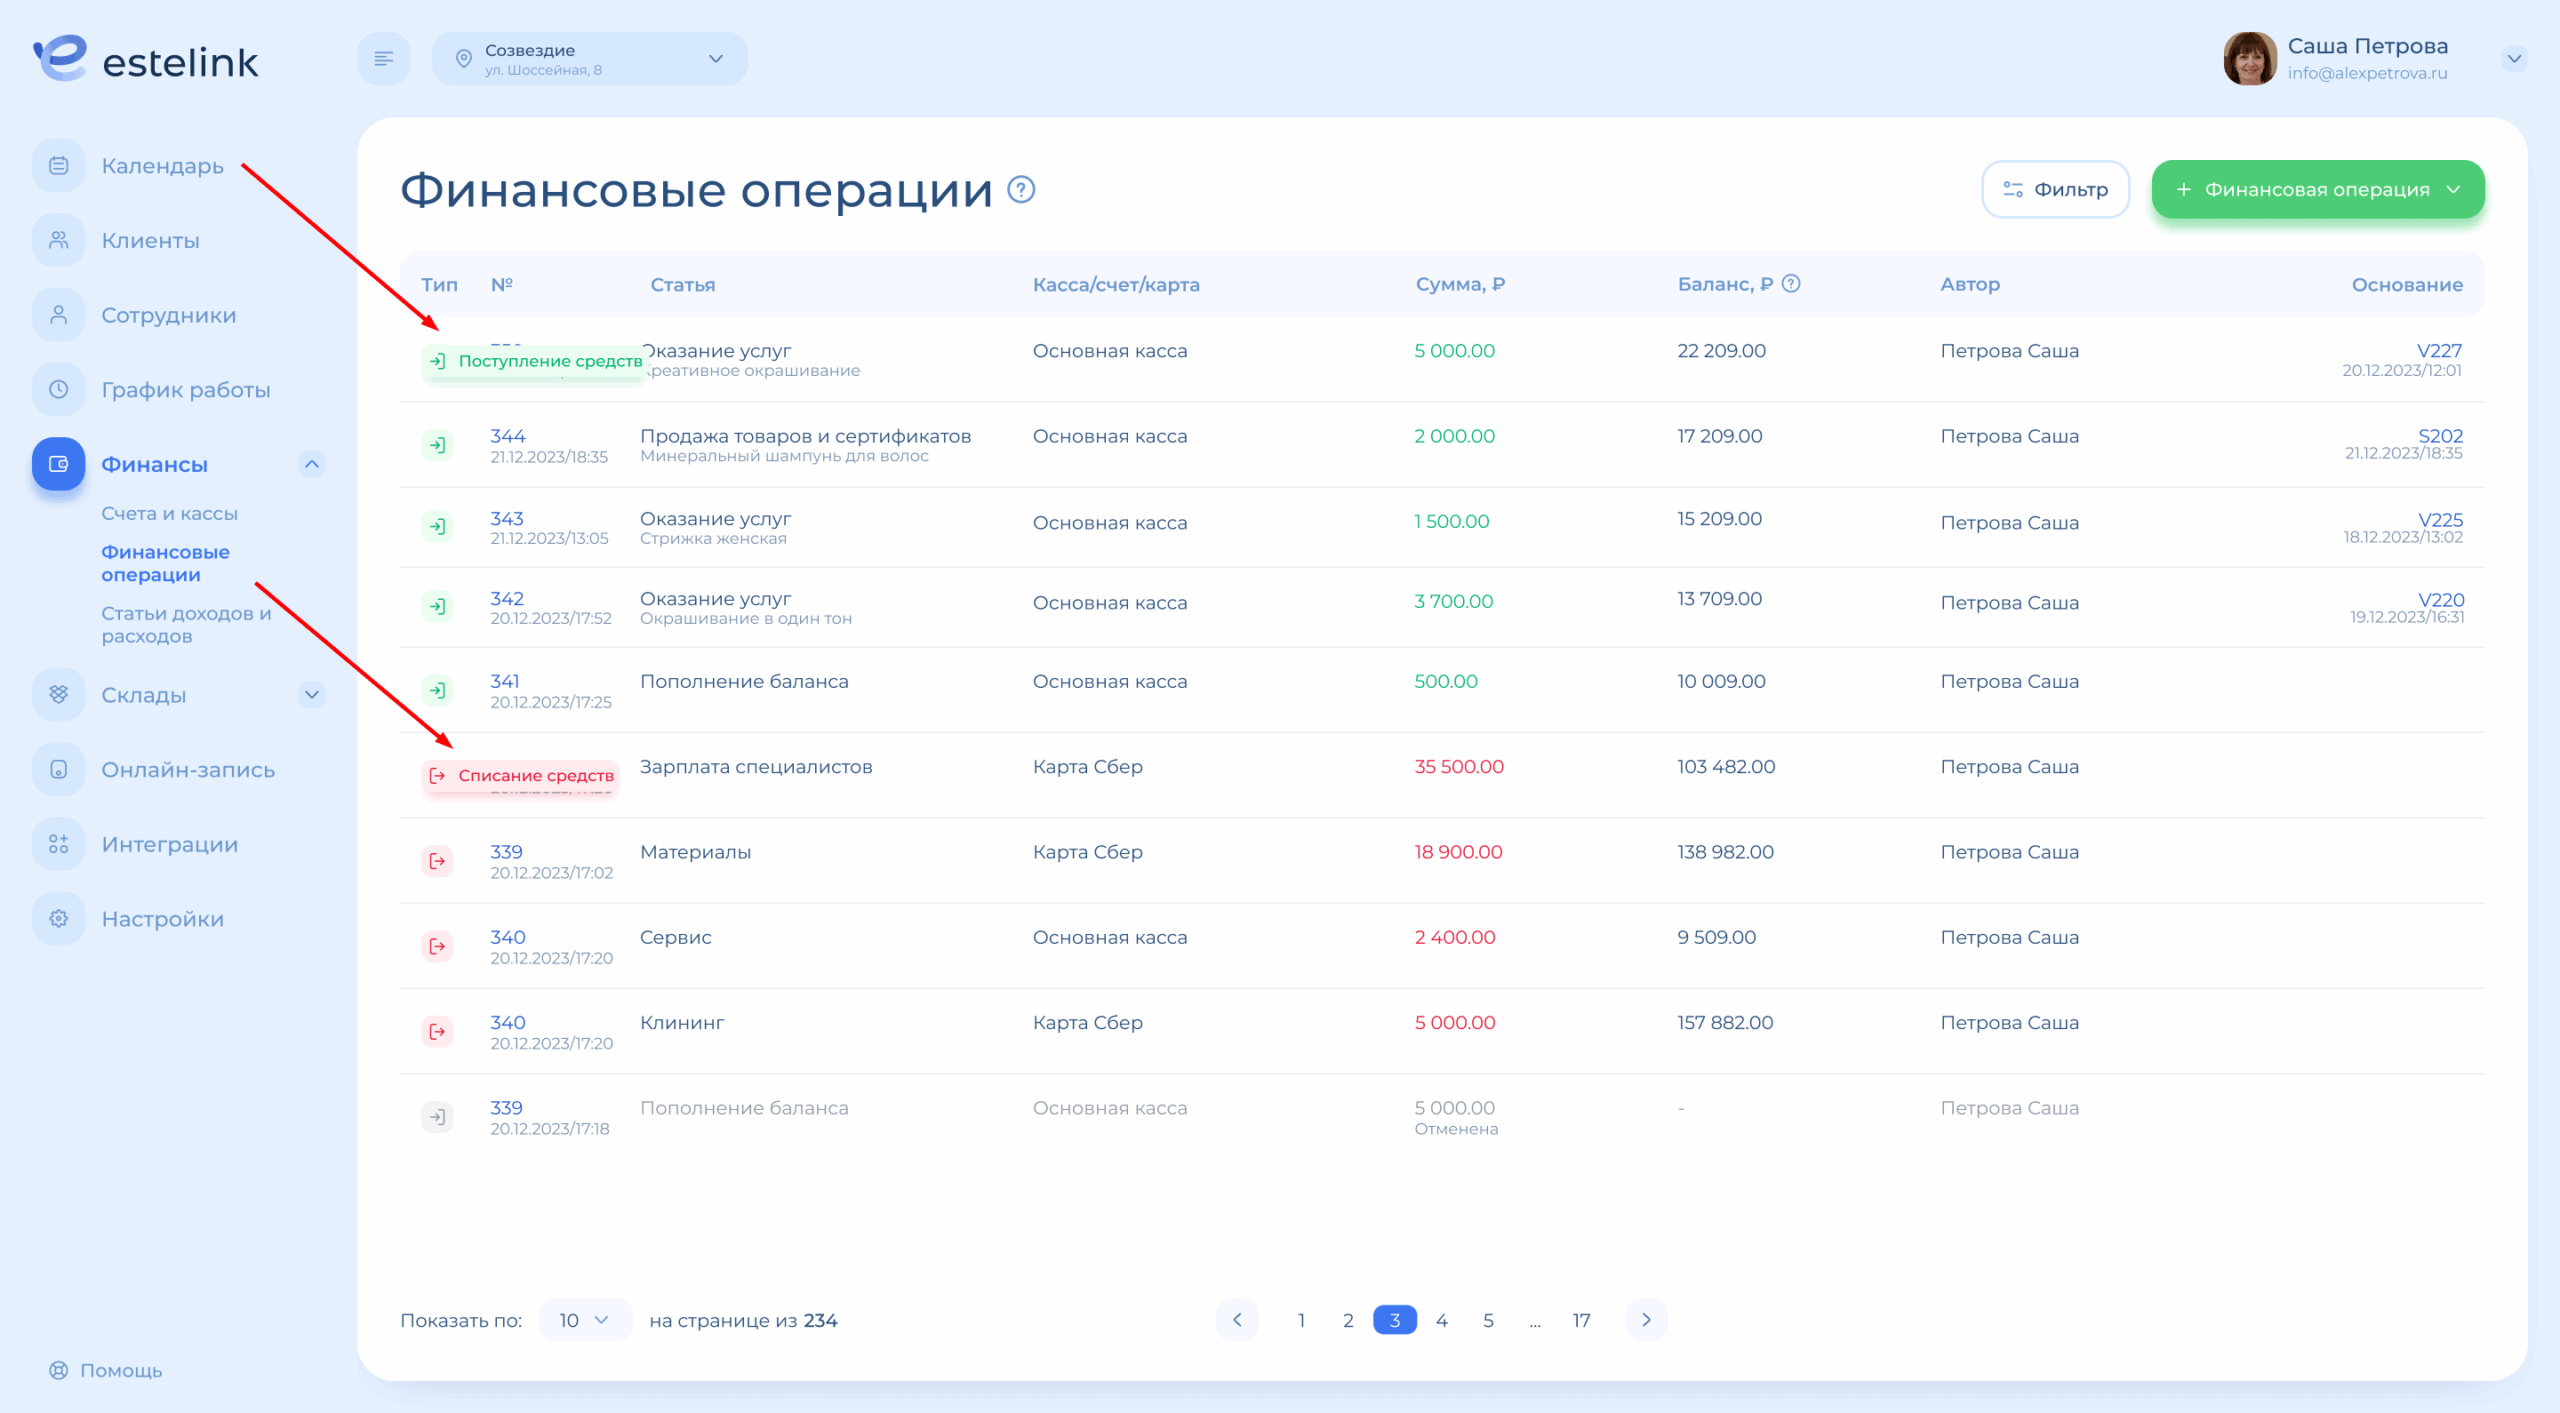
Task: Click Зарплата специалистов article text
Action: pyautogui.click(x=756, y=767)
